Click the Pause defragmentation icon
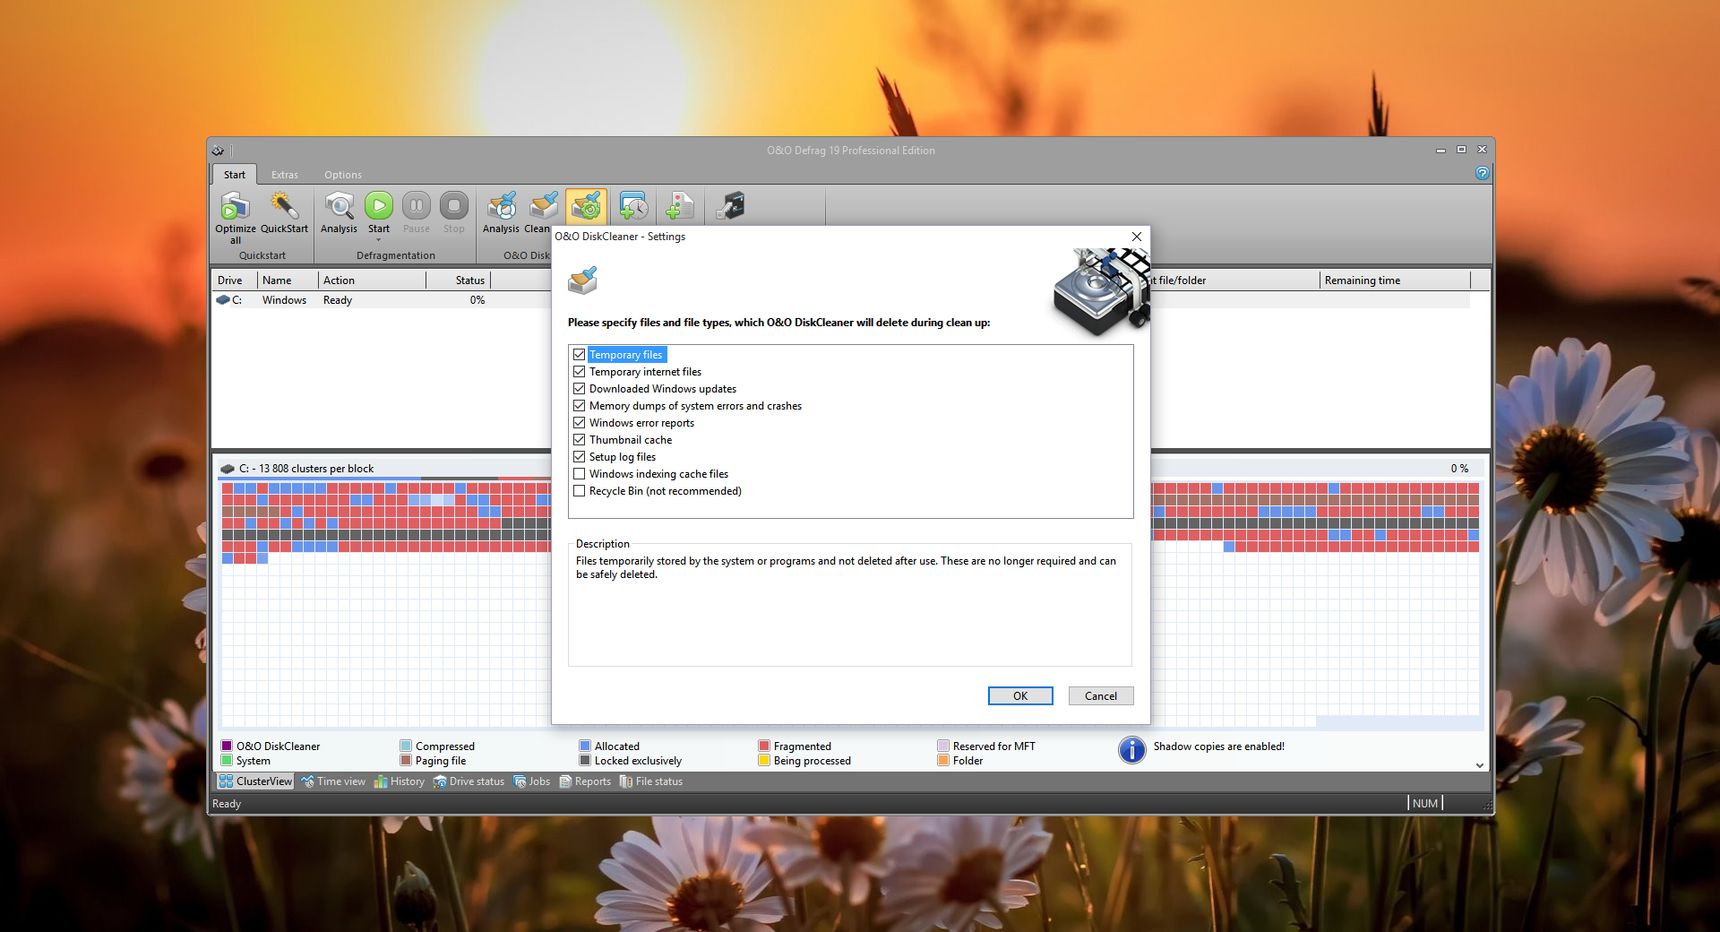Image resolution: width=1720 pixels, height=932 pixels. 416,206
